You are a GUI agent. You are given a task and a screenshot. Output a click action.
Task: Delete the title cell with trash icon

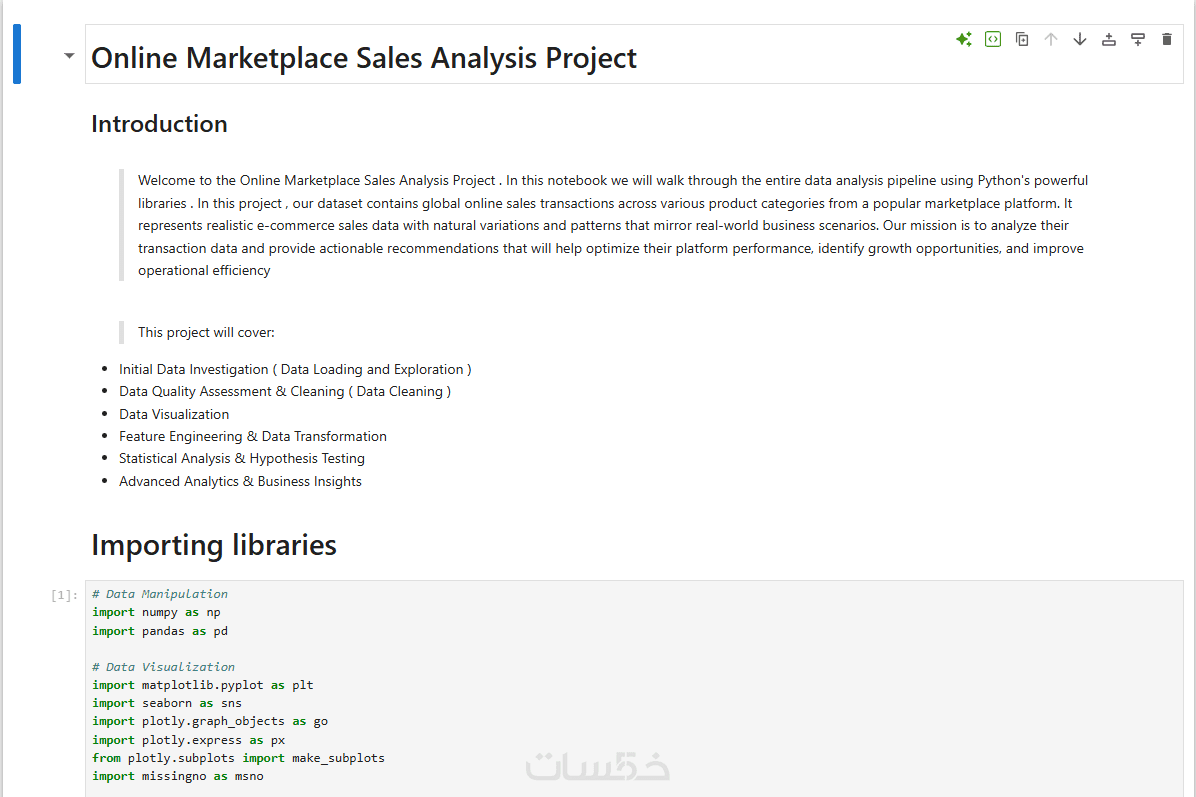[1166, 39]
